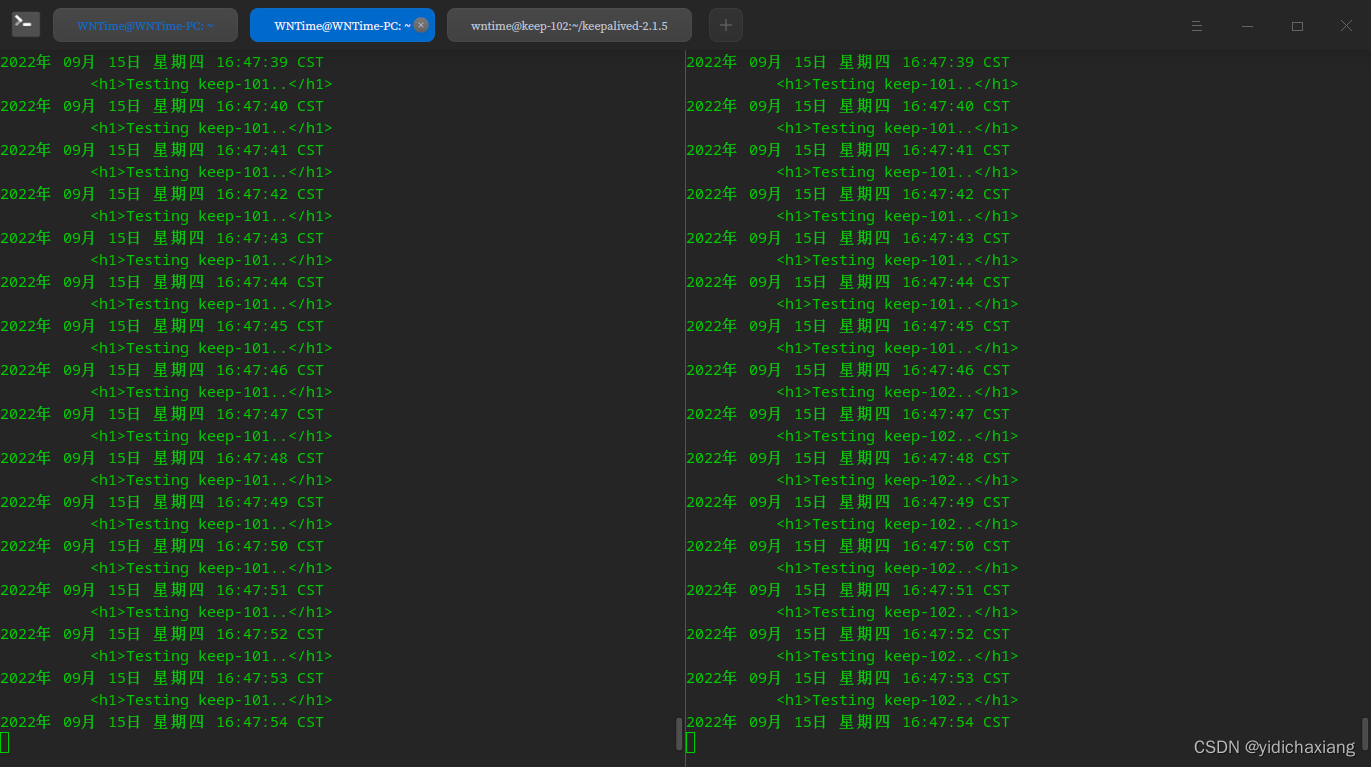1371x767 pixels.
Task: Open the terminal hamburger menu
Action: pos(1197,26)
